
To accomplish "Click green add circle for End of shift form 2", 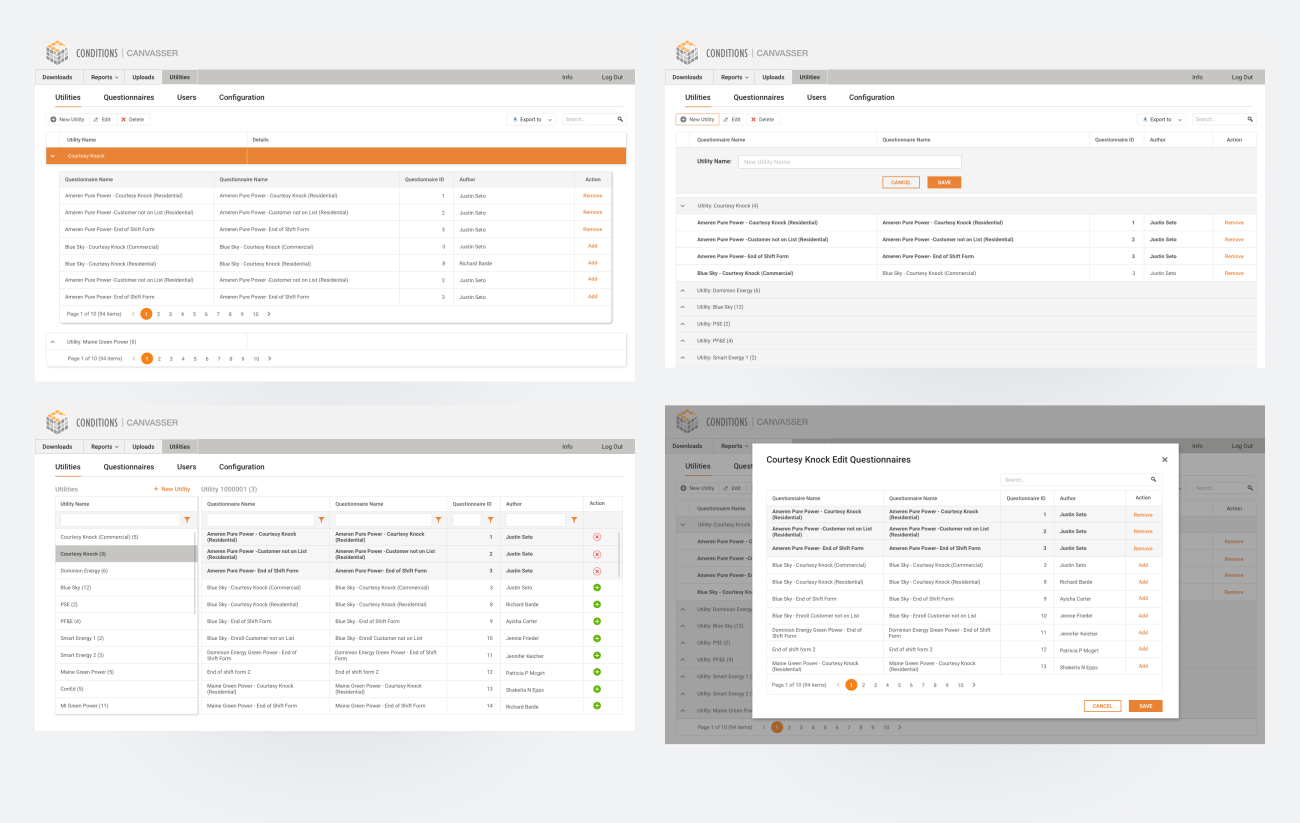I will click(x=597, y=672).
